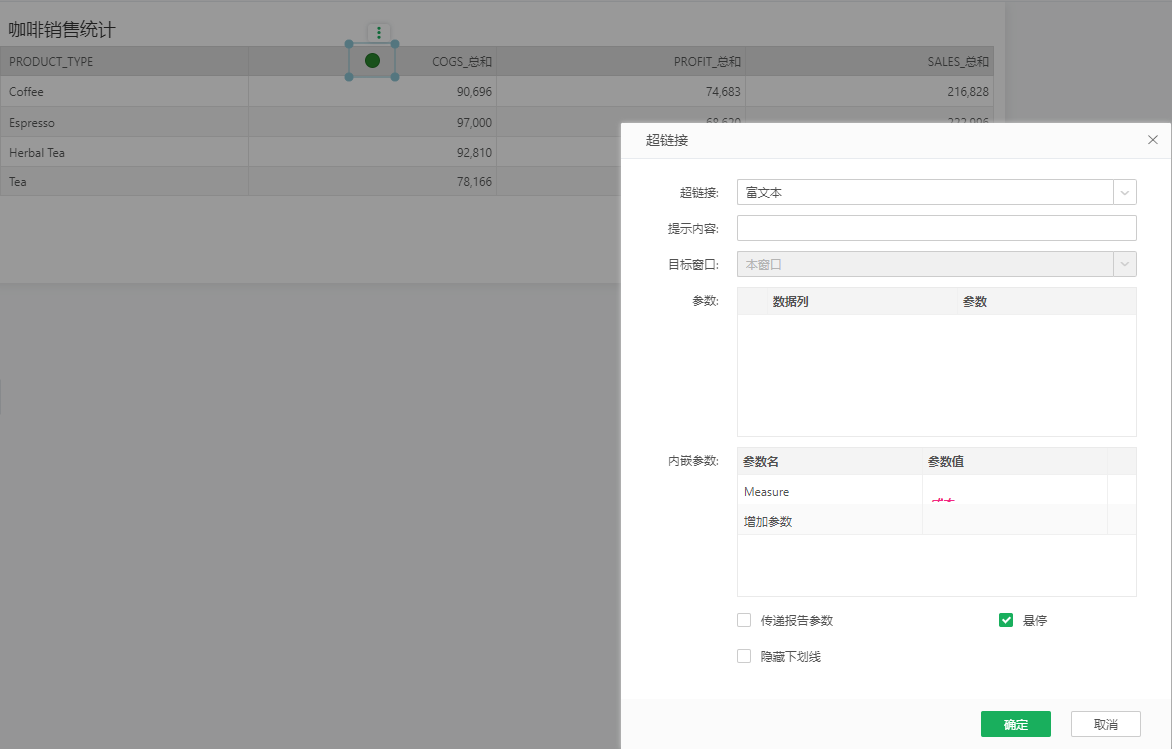1172x749 pixels.
Task: Confirm with the 确定 button
Action: coord(1016,724)
